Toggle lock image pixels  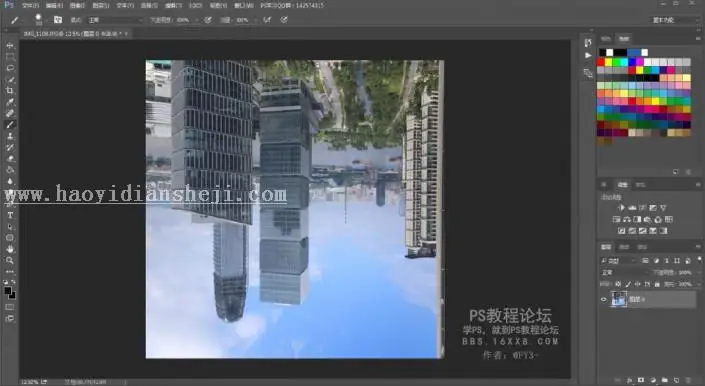pos(628,284)
